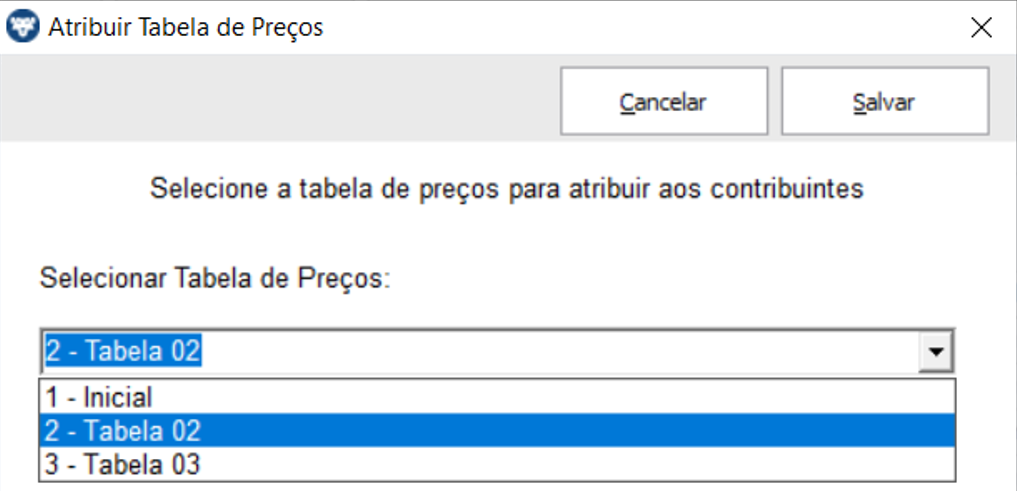The height and width of the screenshot is (491, 1017).
Task: Assign the Inicial price table from the list
Action: click(497, 397)
